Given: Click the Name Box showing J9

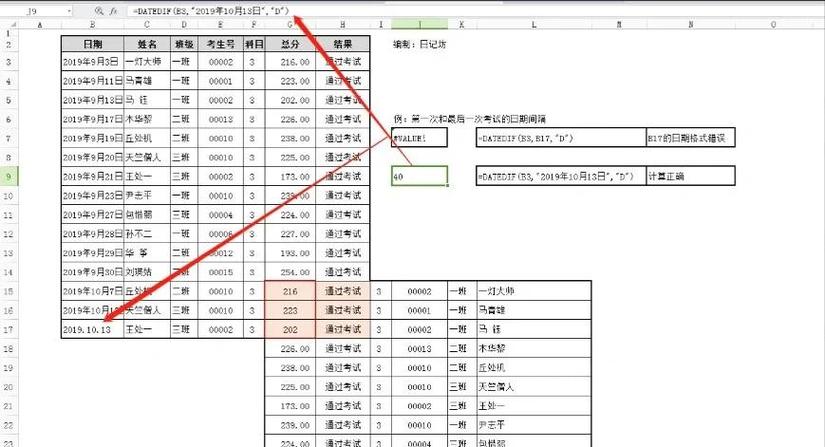Looking at the screenshot, I should pos(34,10).
